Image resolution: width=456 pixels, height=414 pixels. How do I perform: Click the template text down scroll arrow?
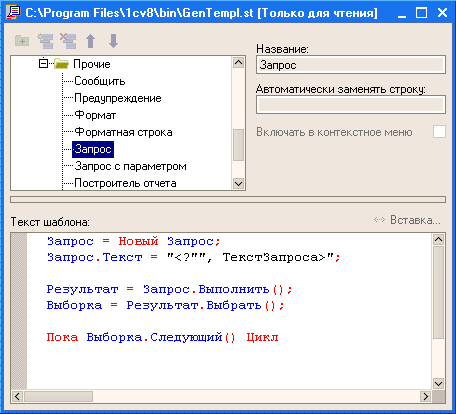[438, 383]
